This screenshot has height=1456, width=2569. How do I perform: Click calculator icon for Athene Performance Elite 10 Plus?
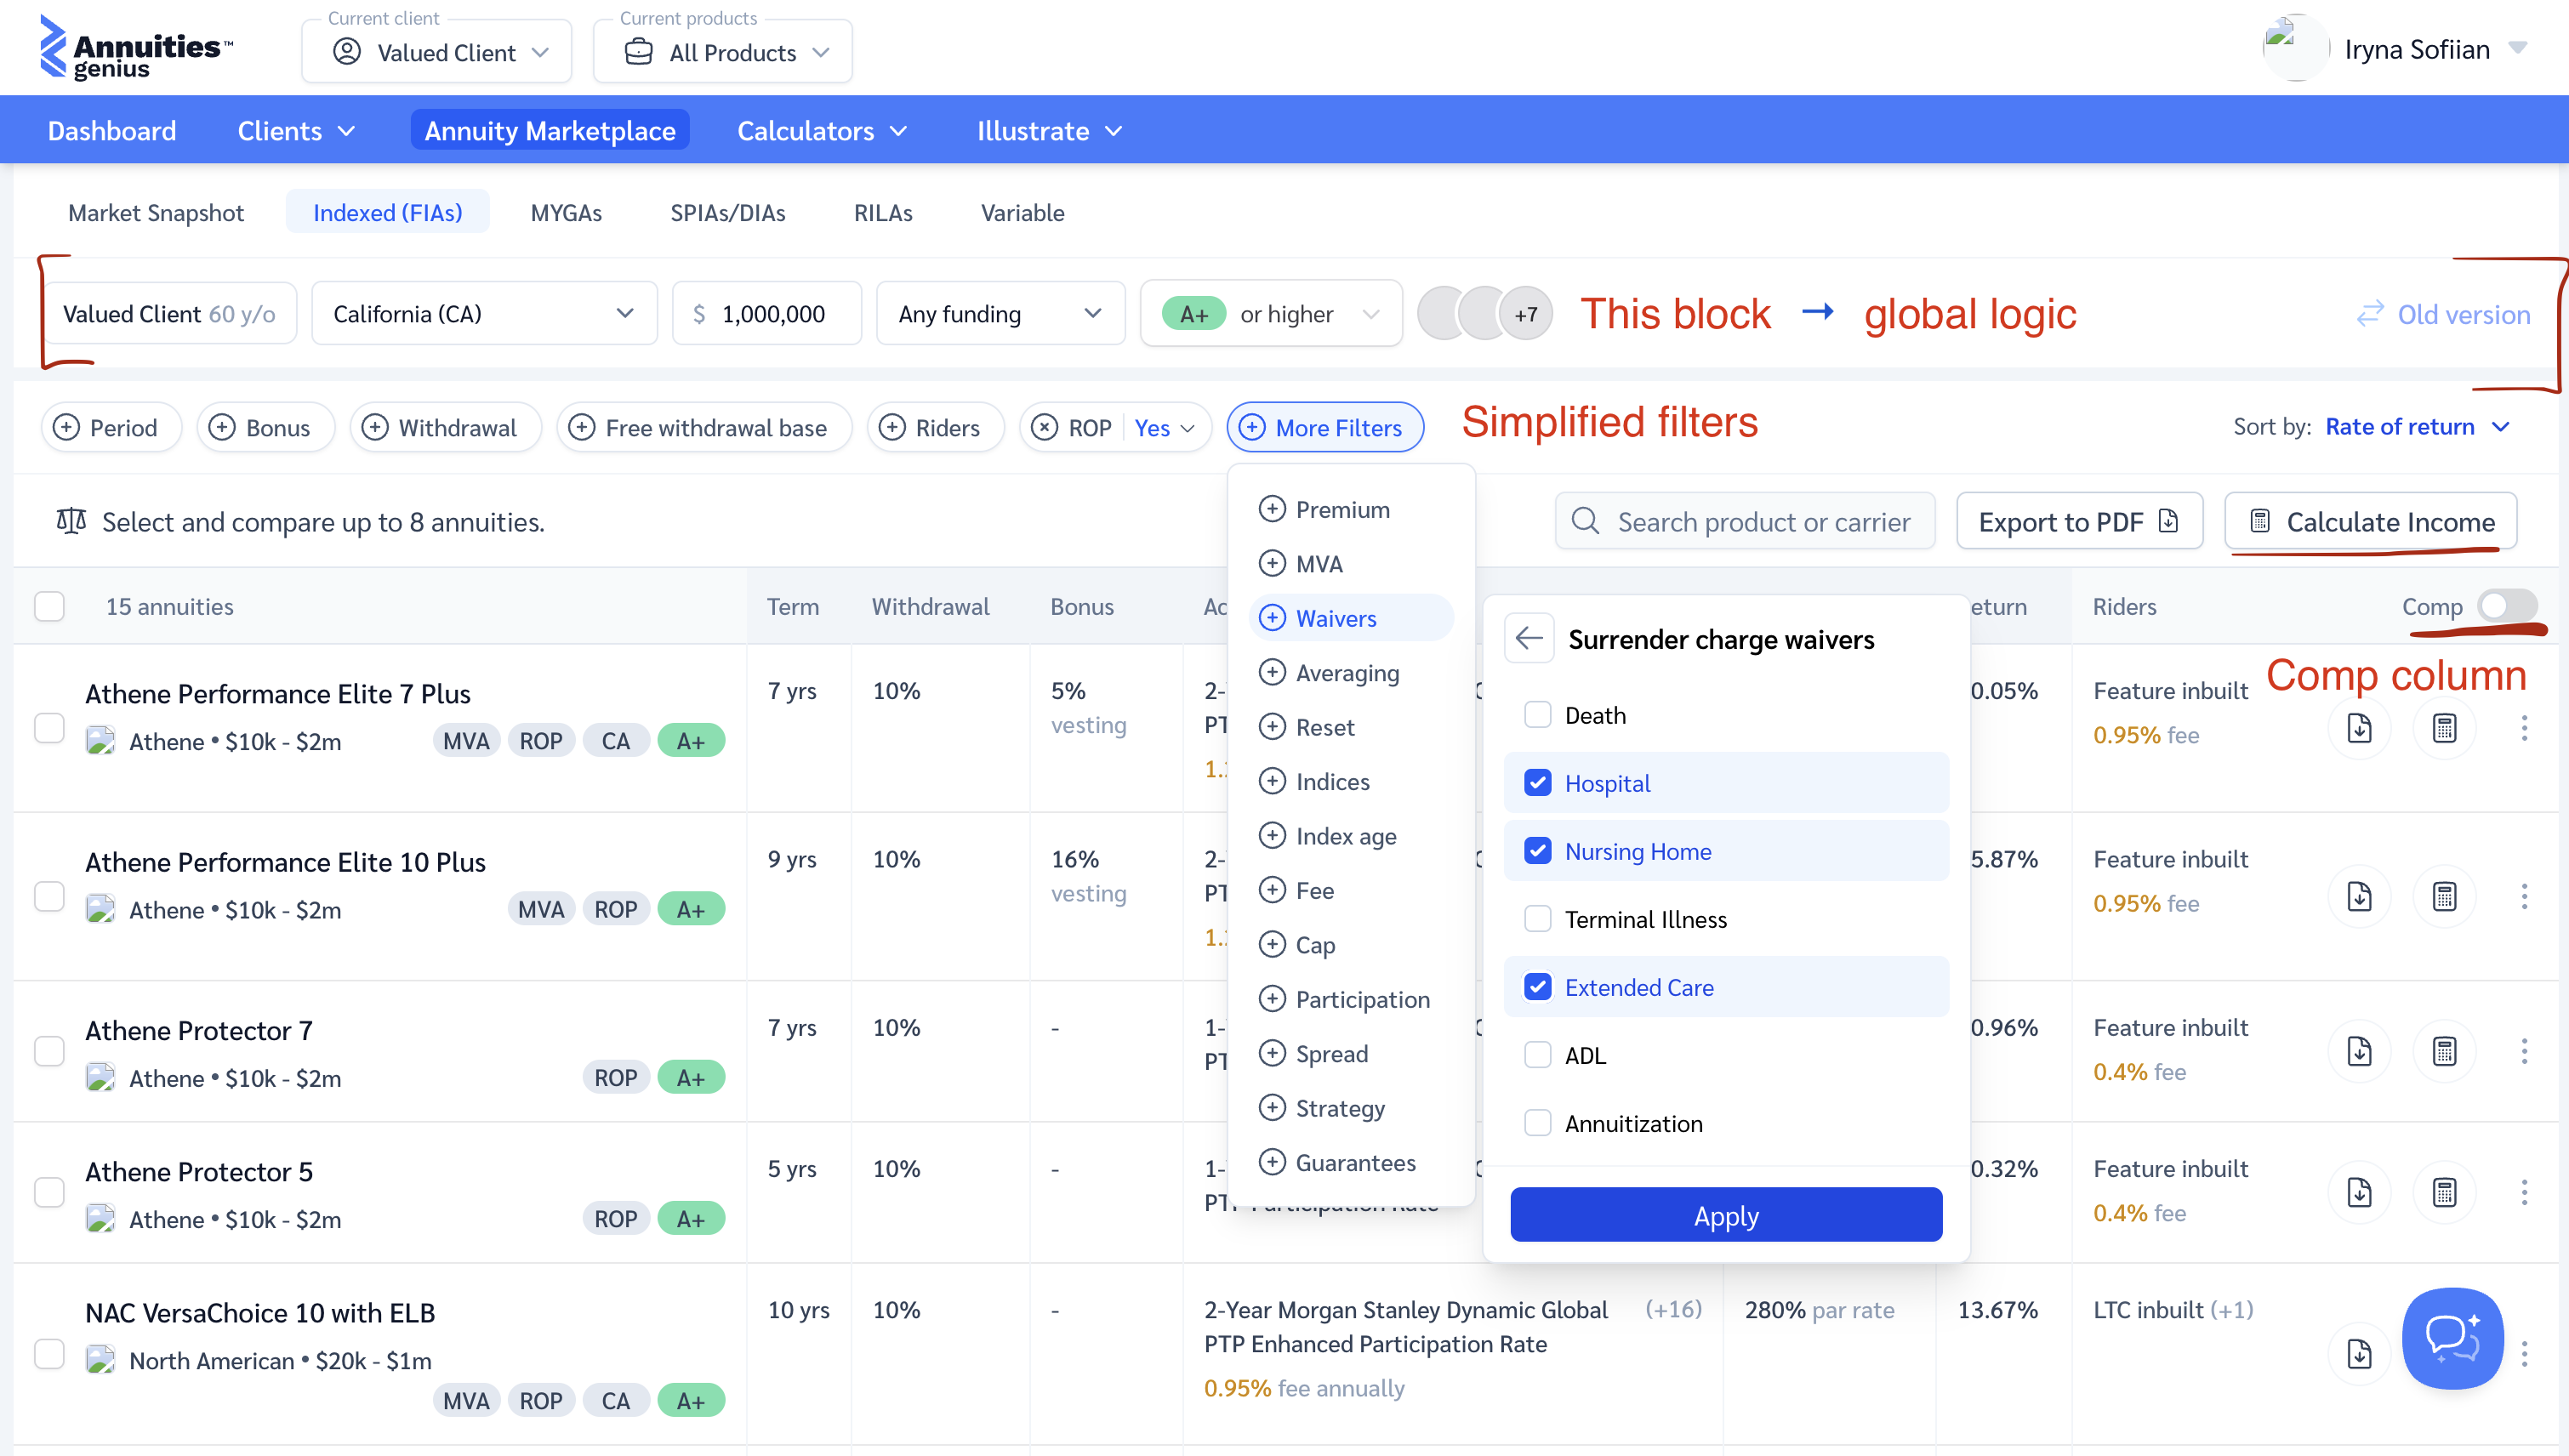pyautogui.click(x=2444, y=896)
